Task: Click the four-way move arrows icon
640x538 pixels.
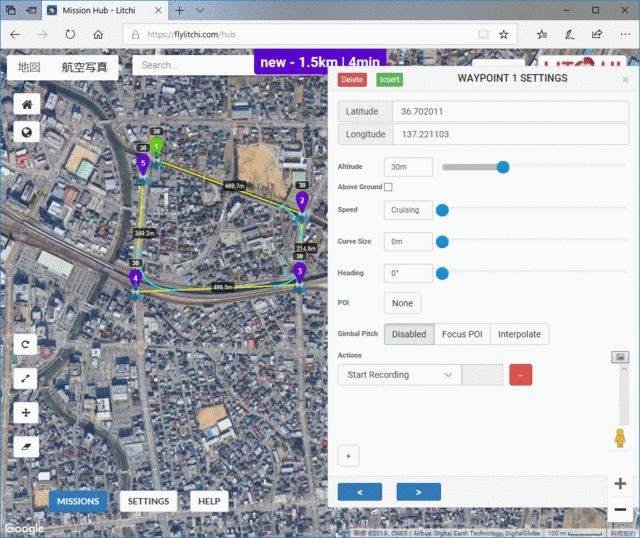Action: coord(26,412)
